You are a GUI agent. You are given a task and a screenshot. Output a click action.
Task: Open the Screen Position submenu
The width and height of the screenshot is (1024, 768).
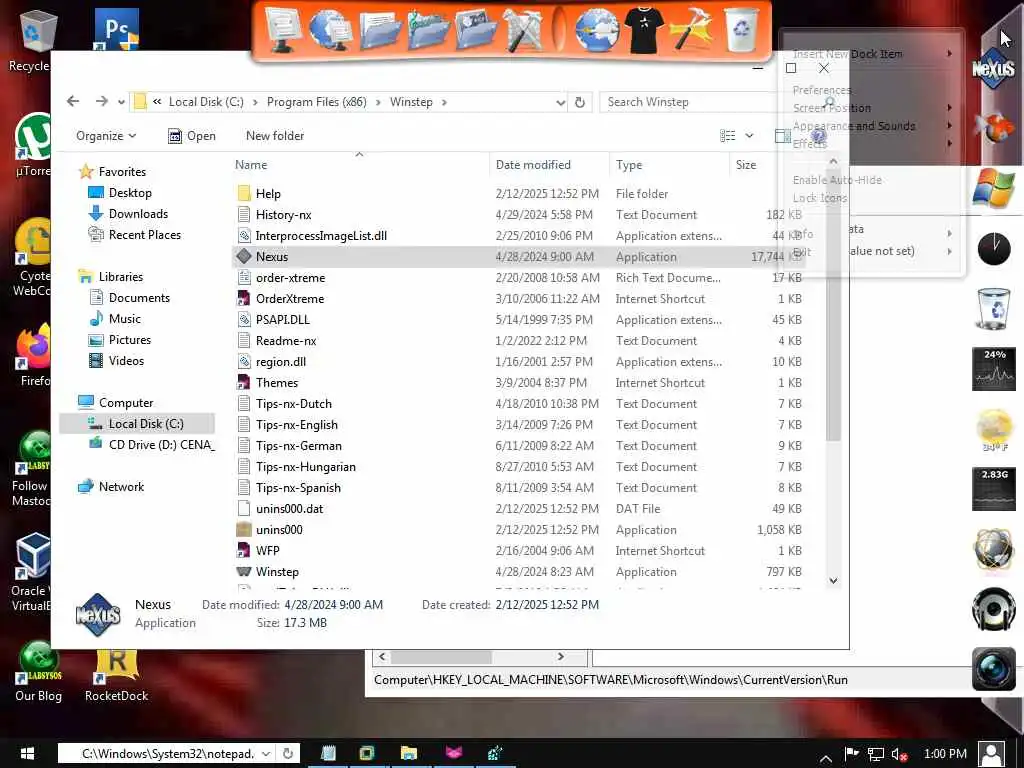(872, 108)
